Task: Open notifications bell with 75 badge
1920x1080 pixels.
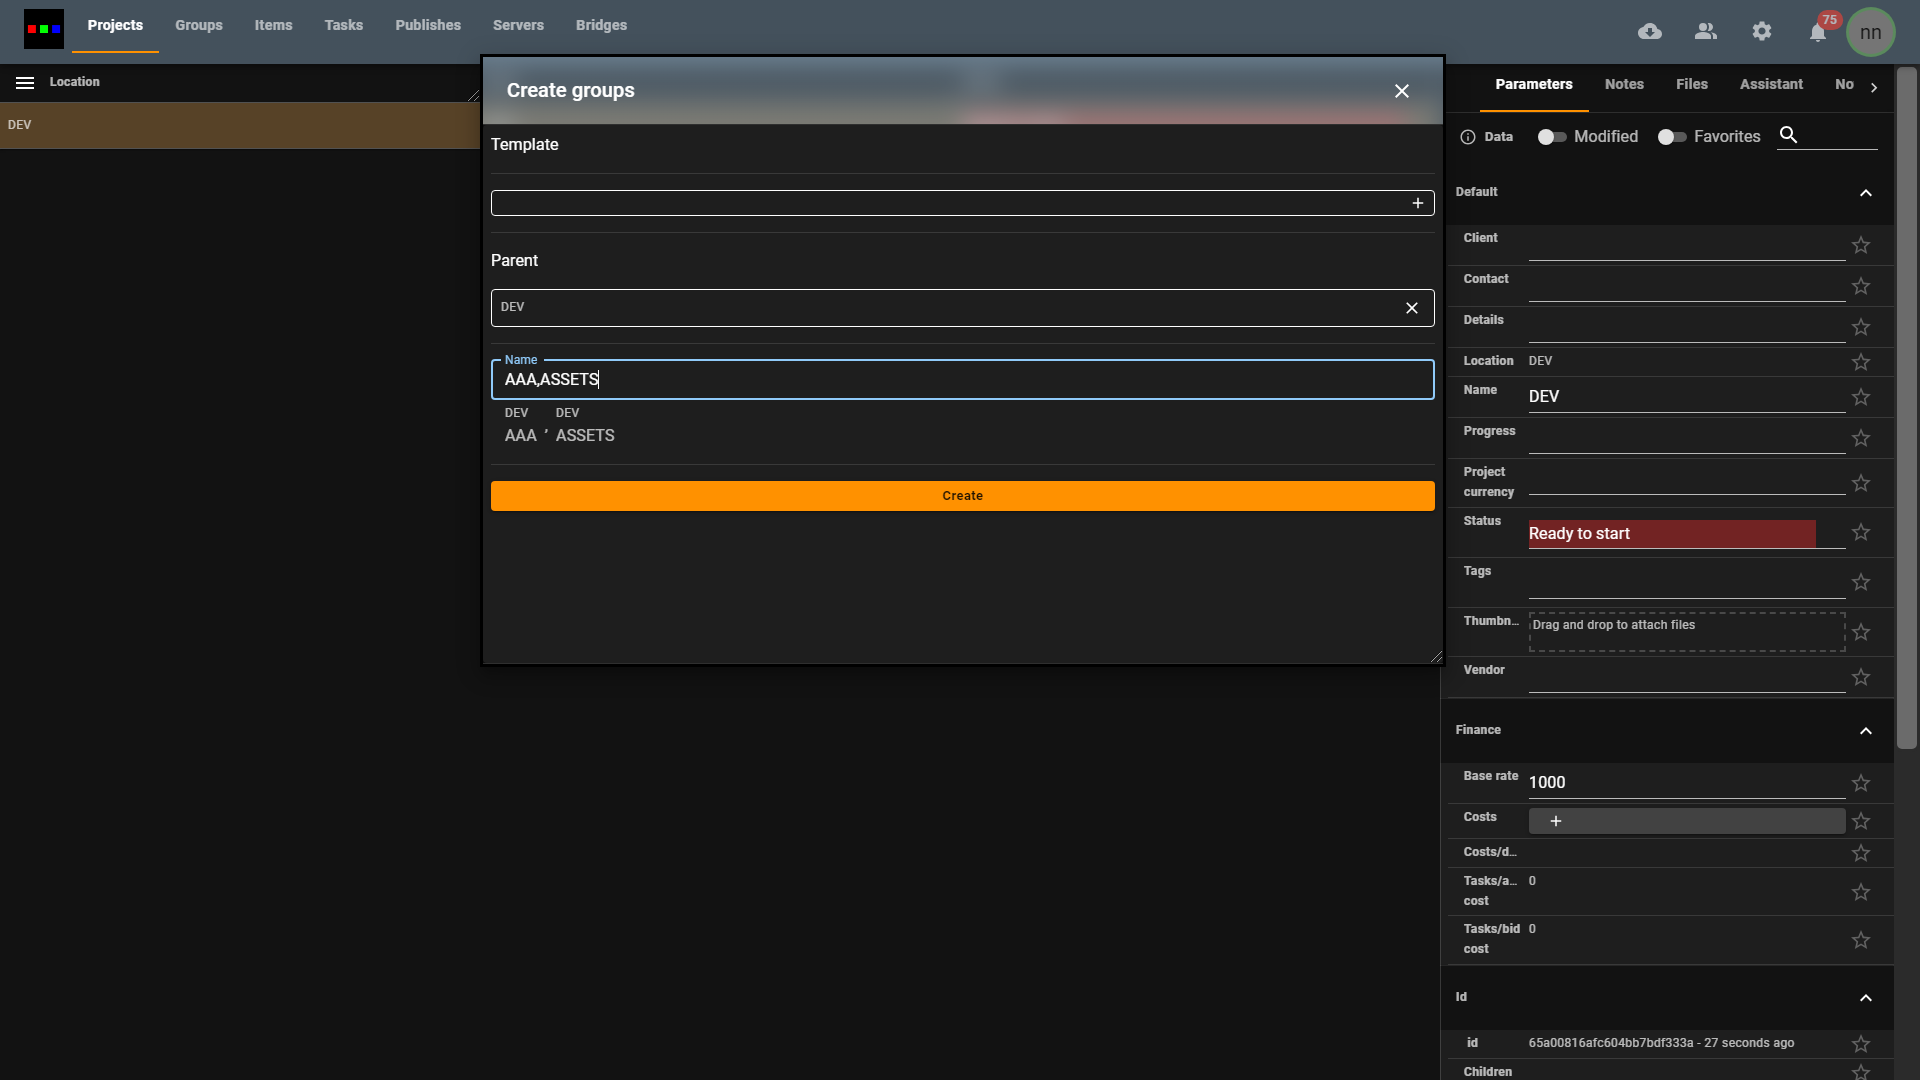Action: [x=1818, y=32]
